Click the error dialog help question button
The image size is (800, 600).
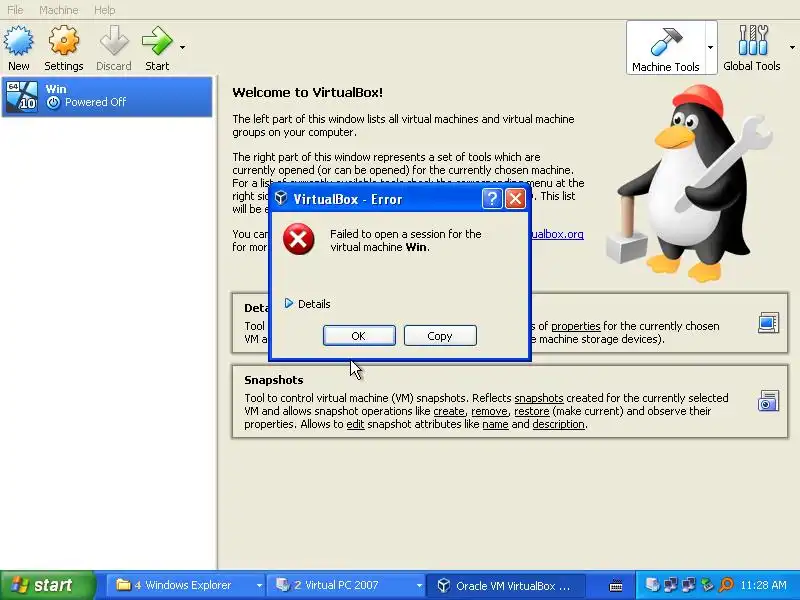click(492, 199)
